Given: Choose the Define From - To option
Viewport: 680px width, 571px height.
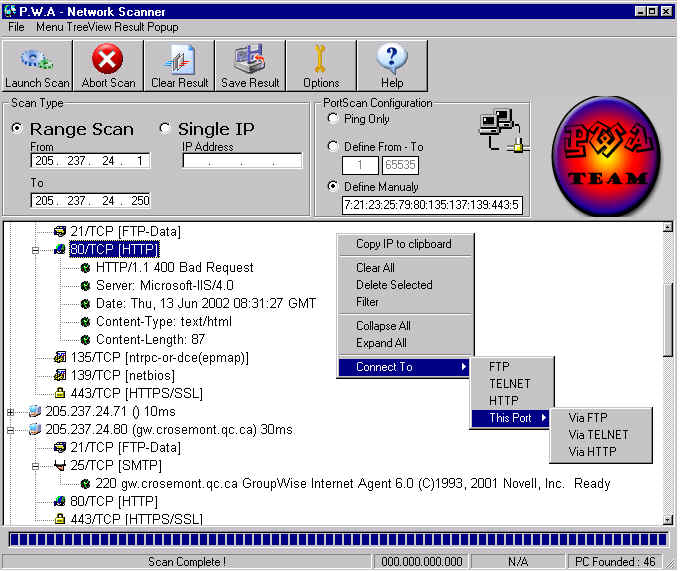Looking at the screenshot, I should (x=334, y=146).
